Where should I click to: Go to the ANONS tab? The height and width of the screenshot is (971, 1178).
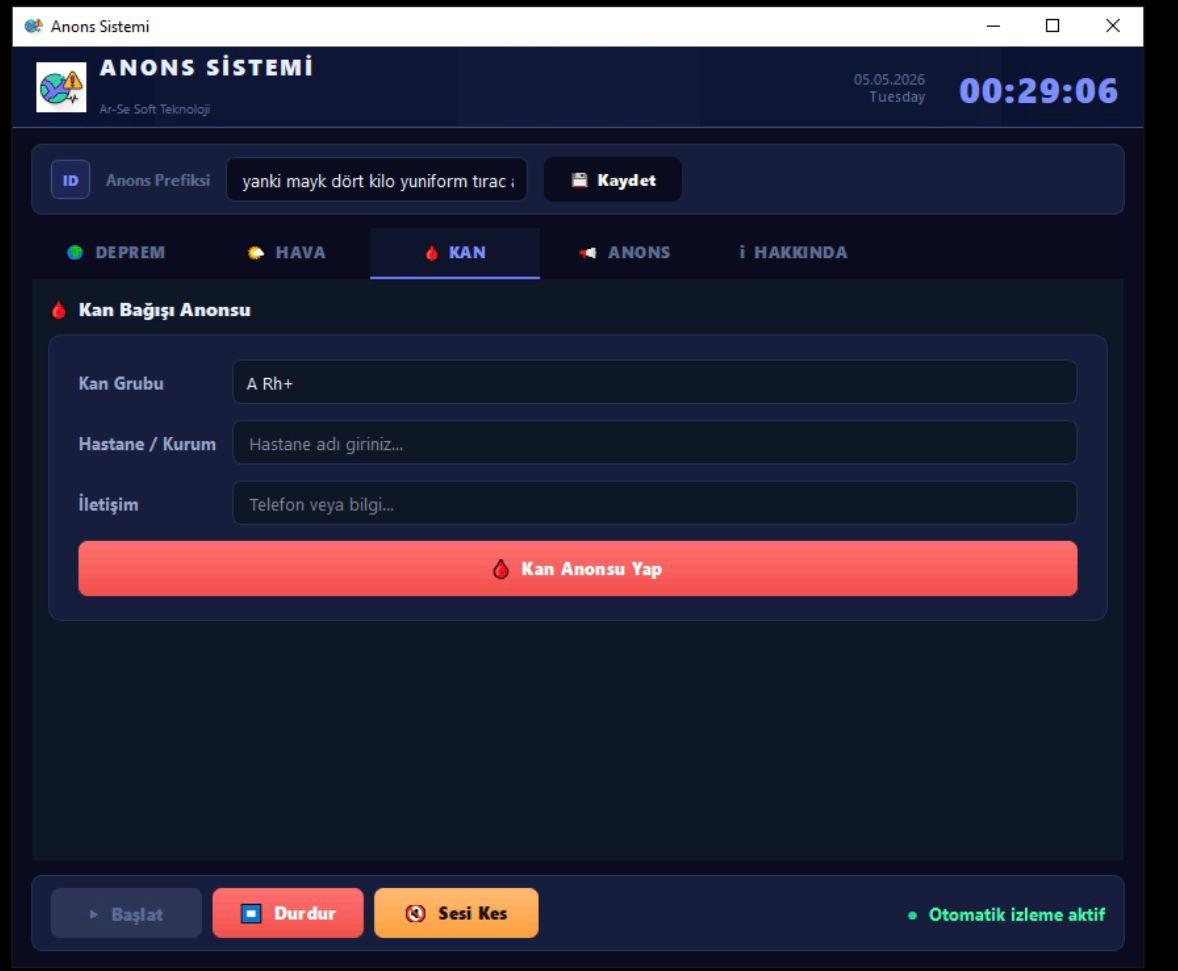(x=624, y=253)
